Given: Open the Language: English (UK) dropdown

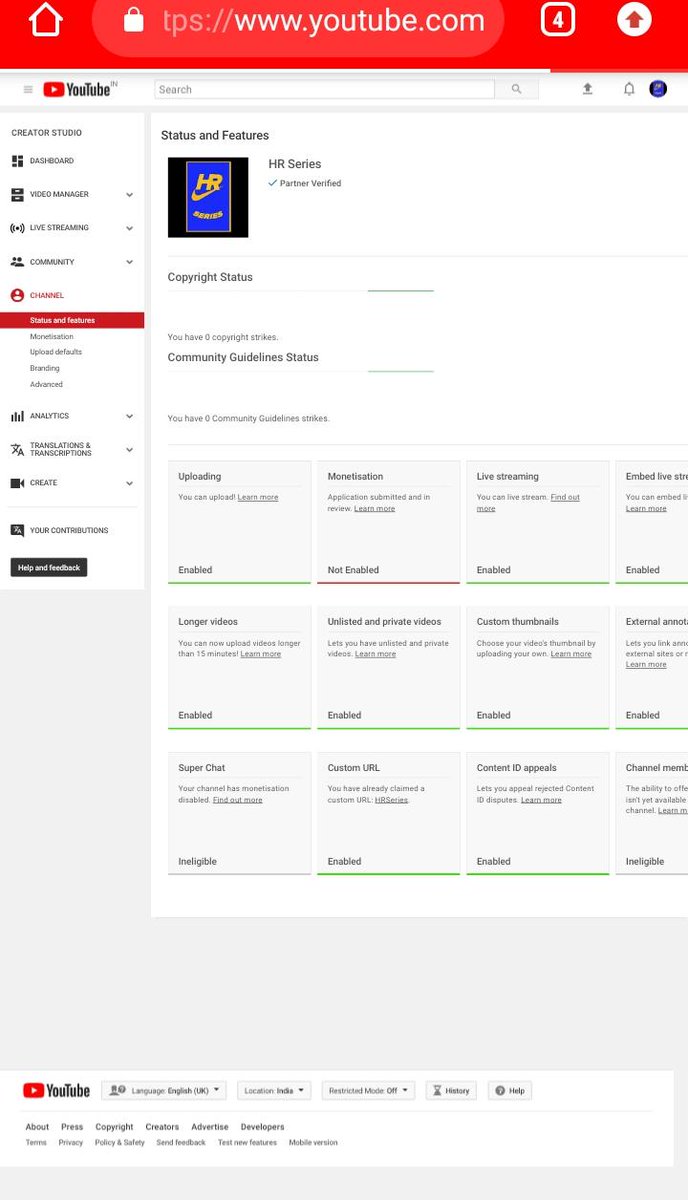Looking at the screenshot, I should pos(164,1091).
